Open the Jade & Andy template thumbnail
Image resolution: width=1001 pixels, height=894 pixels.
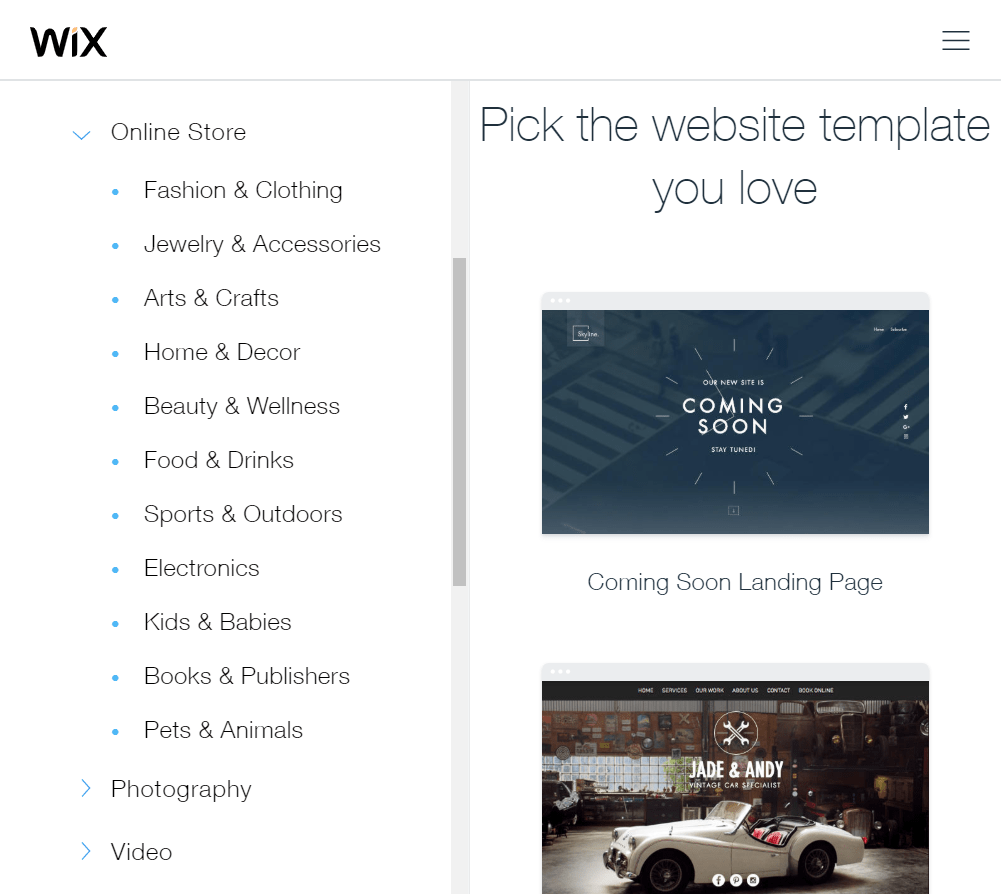[735, 779]
